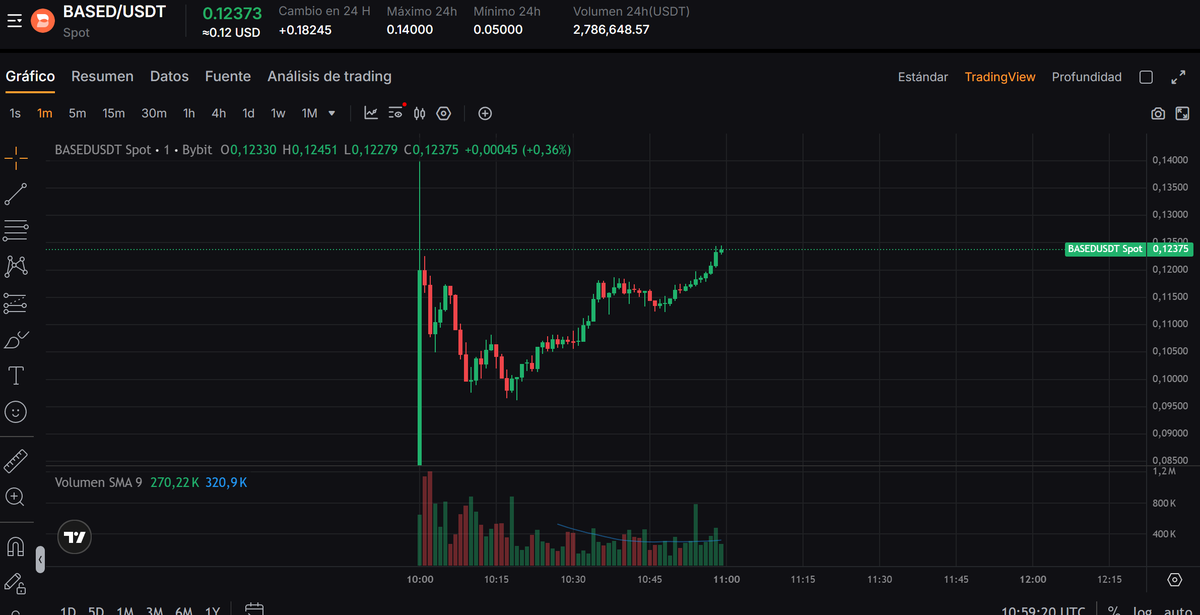1200x615 pixels.
Task: Open the indicators line chart icon
Action: pyautogui.click(x=371, y=113)
